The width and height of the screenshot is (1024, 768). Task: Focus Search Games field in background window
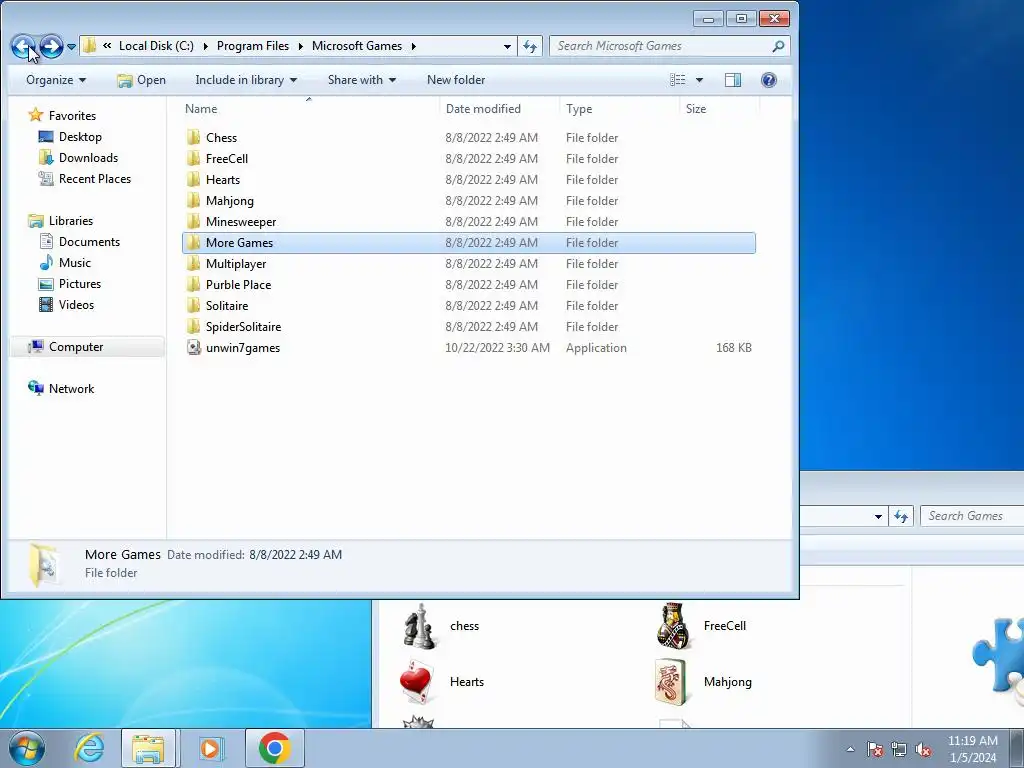pos(972,516)
